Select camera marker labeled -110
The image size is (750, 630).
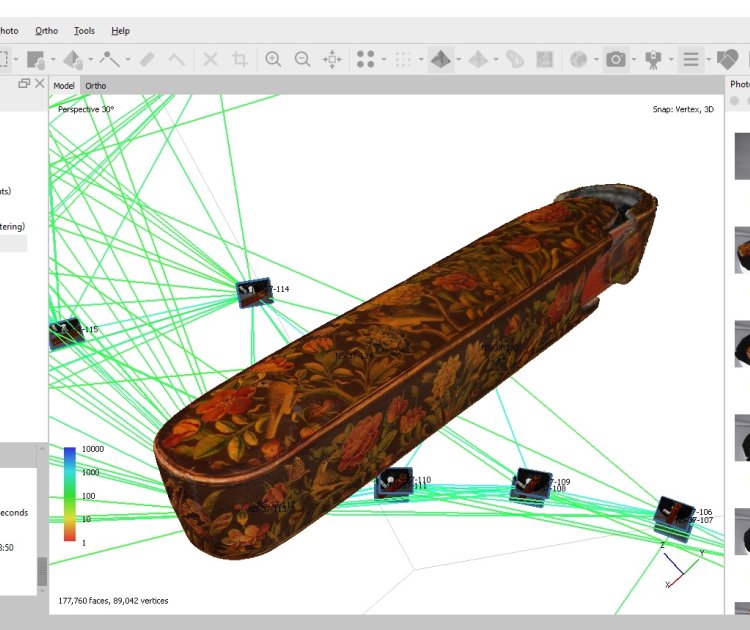(394, 483)
